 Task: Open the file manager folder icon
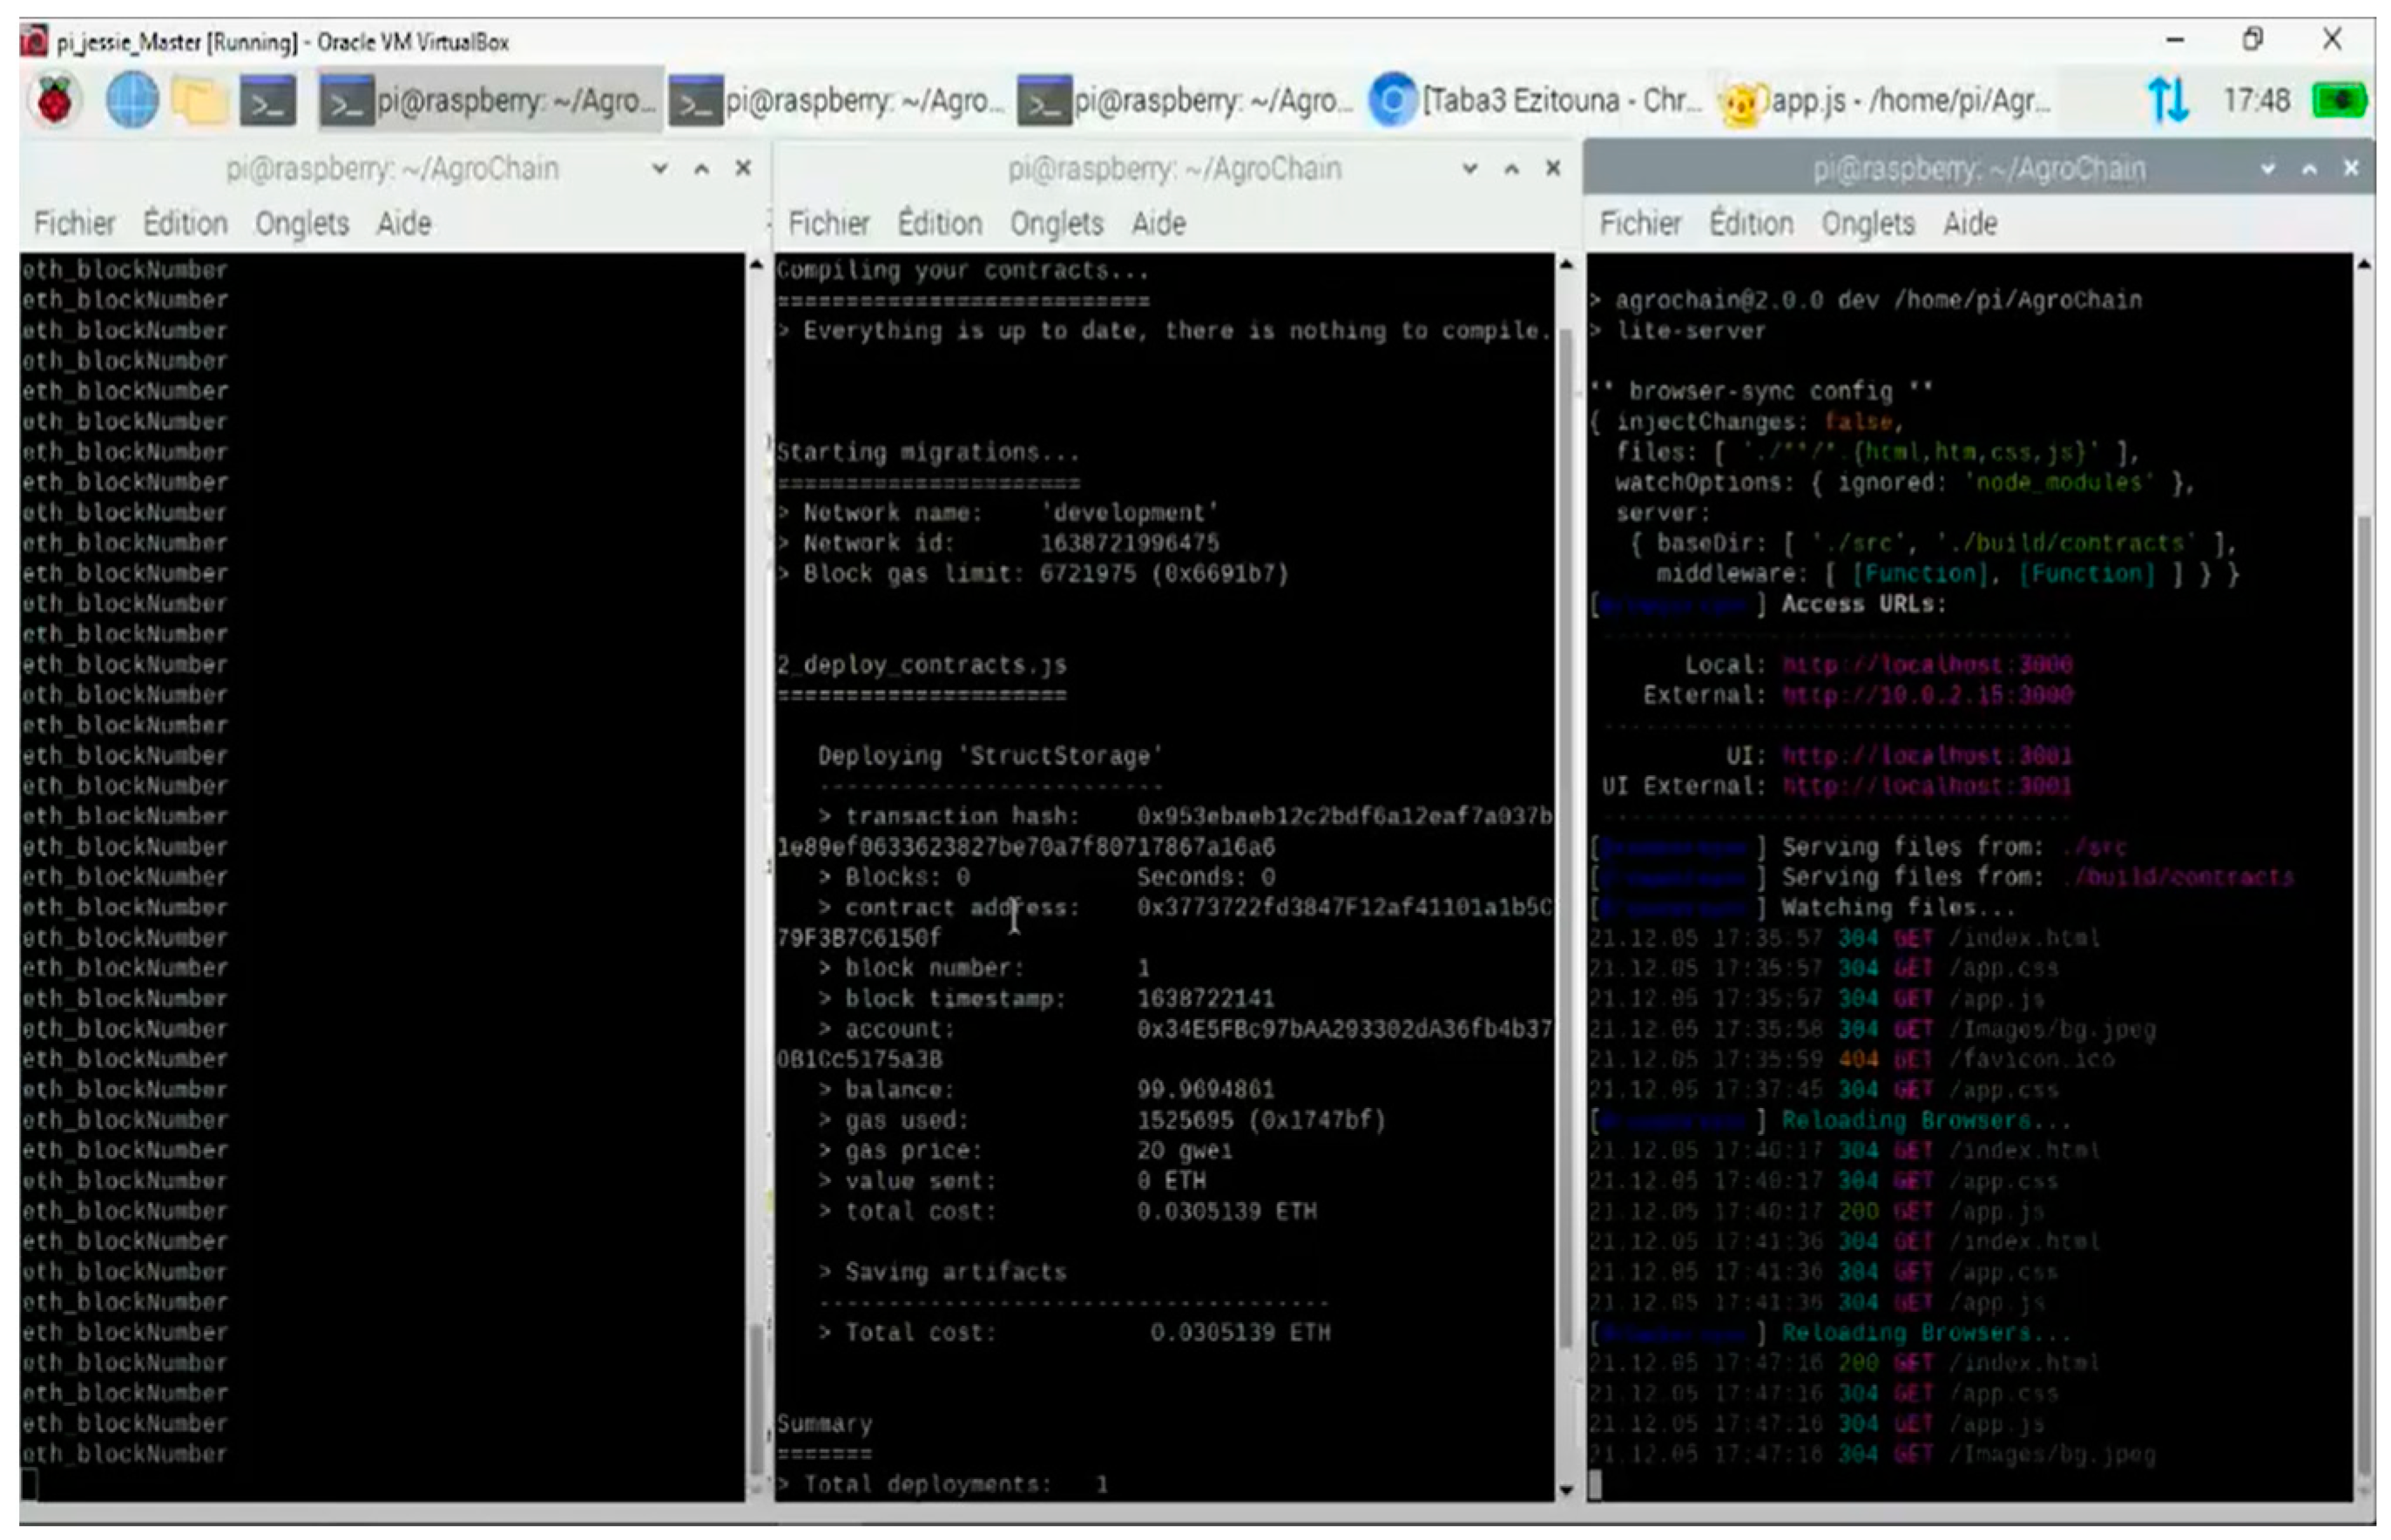click(x=199, y=101)
